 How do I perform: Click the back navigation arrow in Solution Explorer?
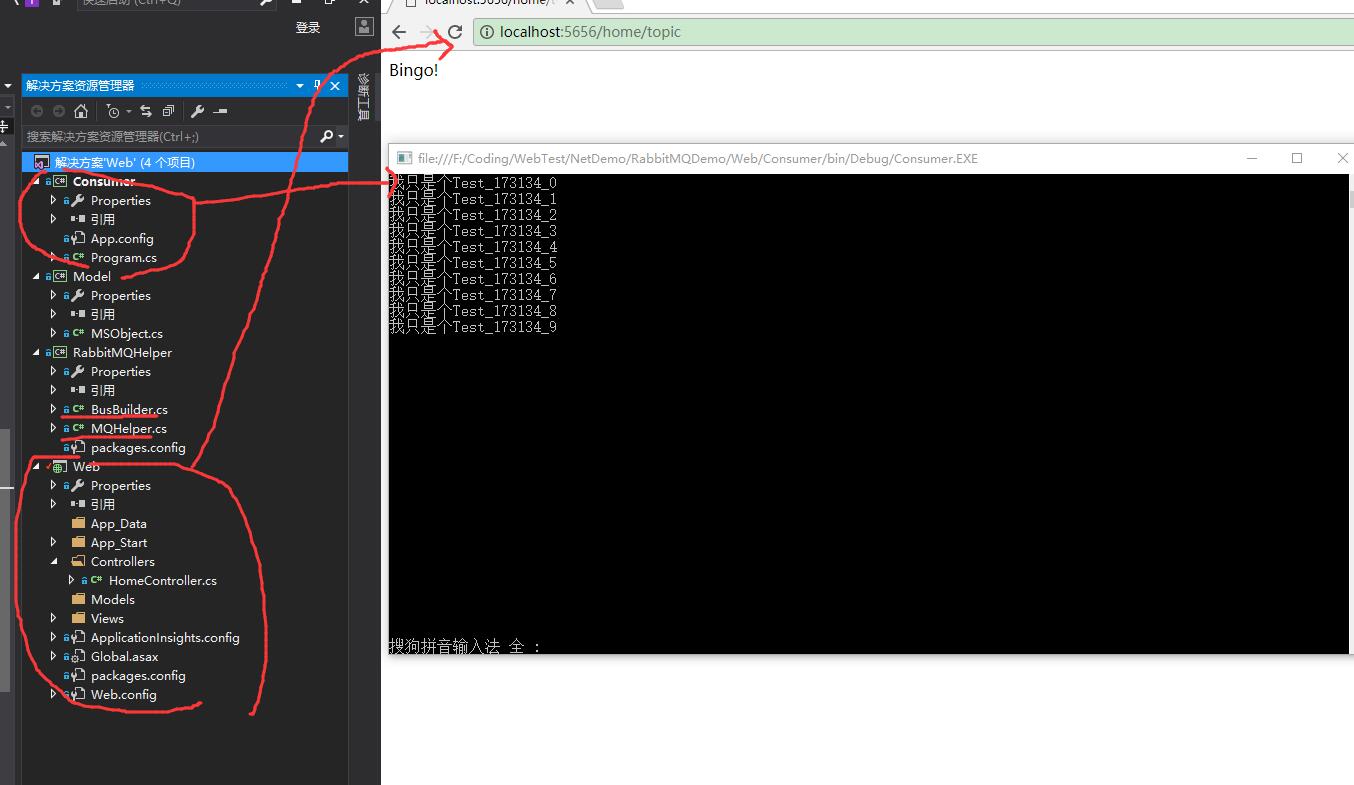click(37, 111)
